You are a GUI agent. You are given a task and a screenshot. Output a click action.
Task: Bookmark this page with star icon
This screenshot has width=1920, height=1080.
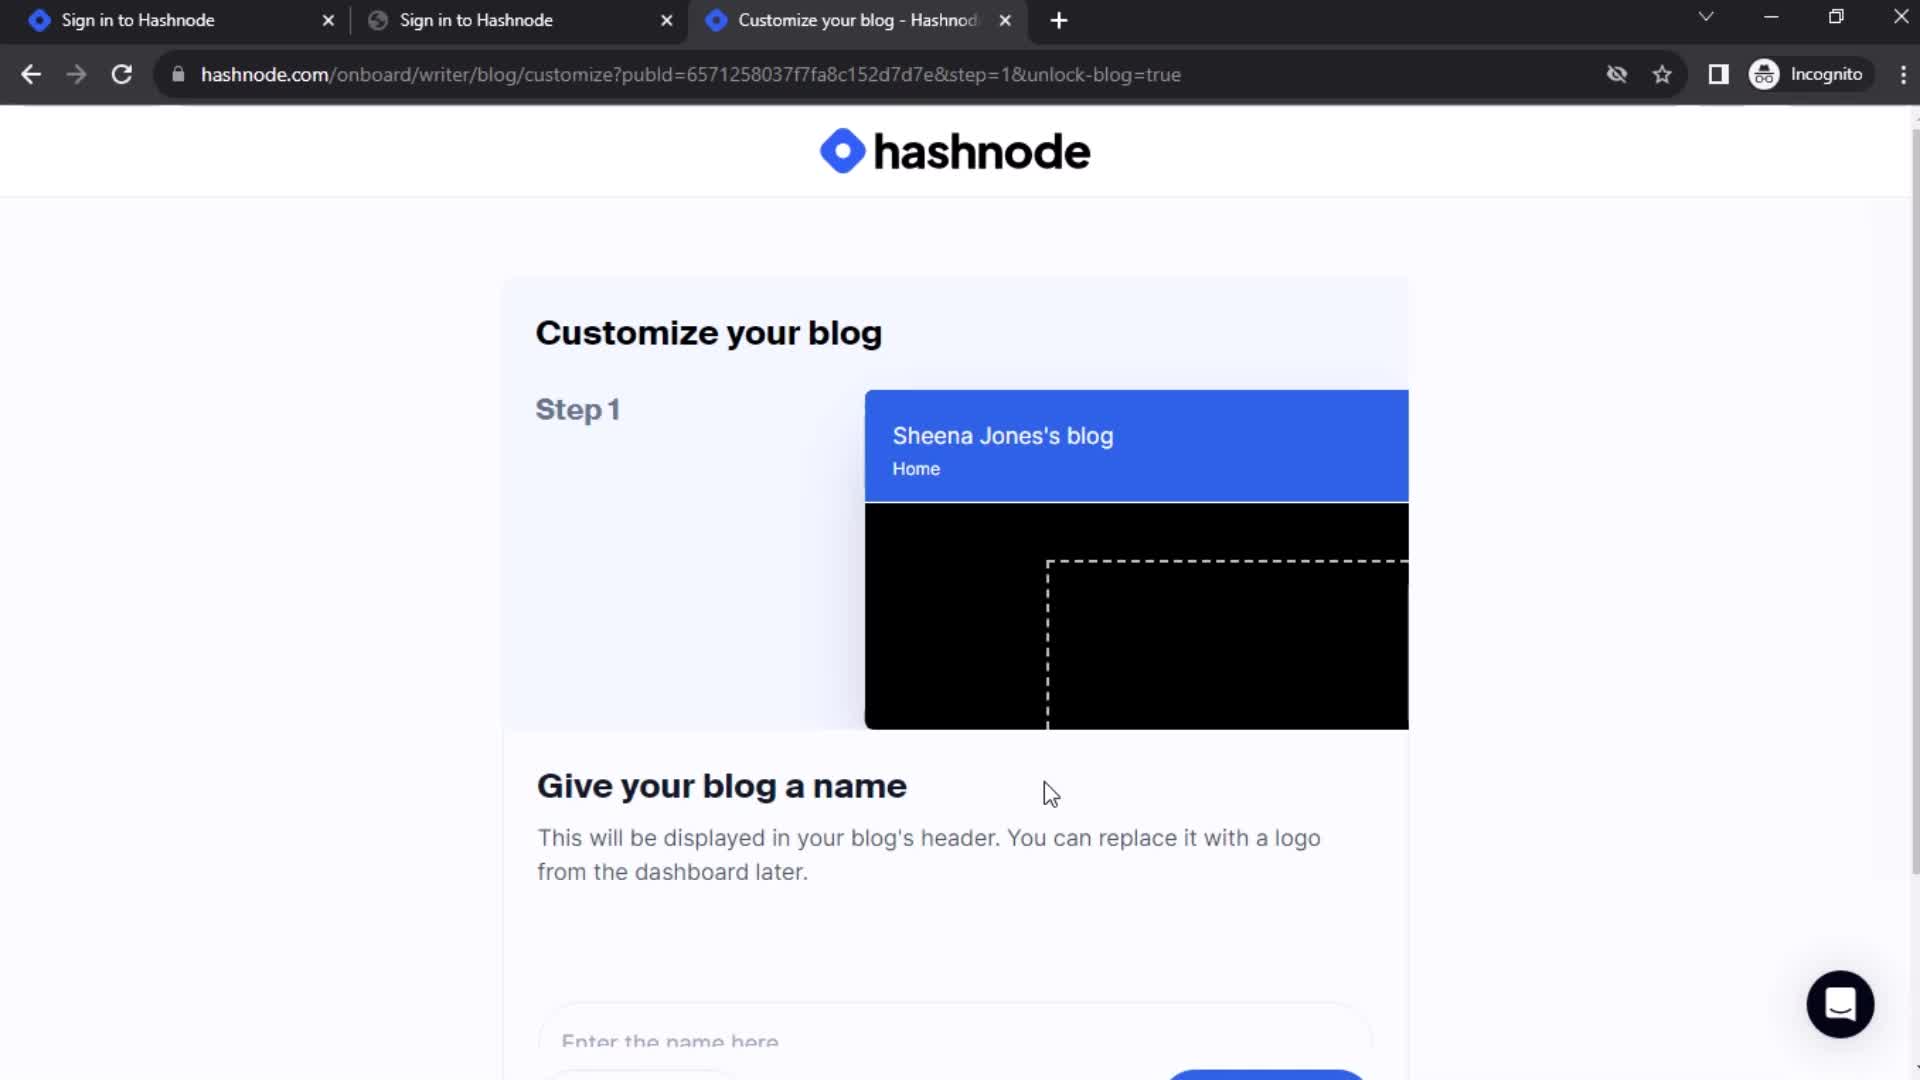(x=1662, y=74)
